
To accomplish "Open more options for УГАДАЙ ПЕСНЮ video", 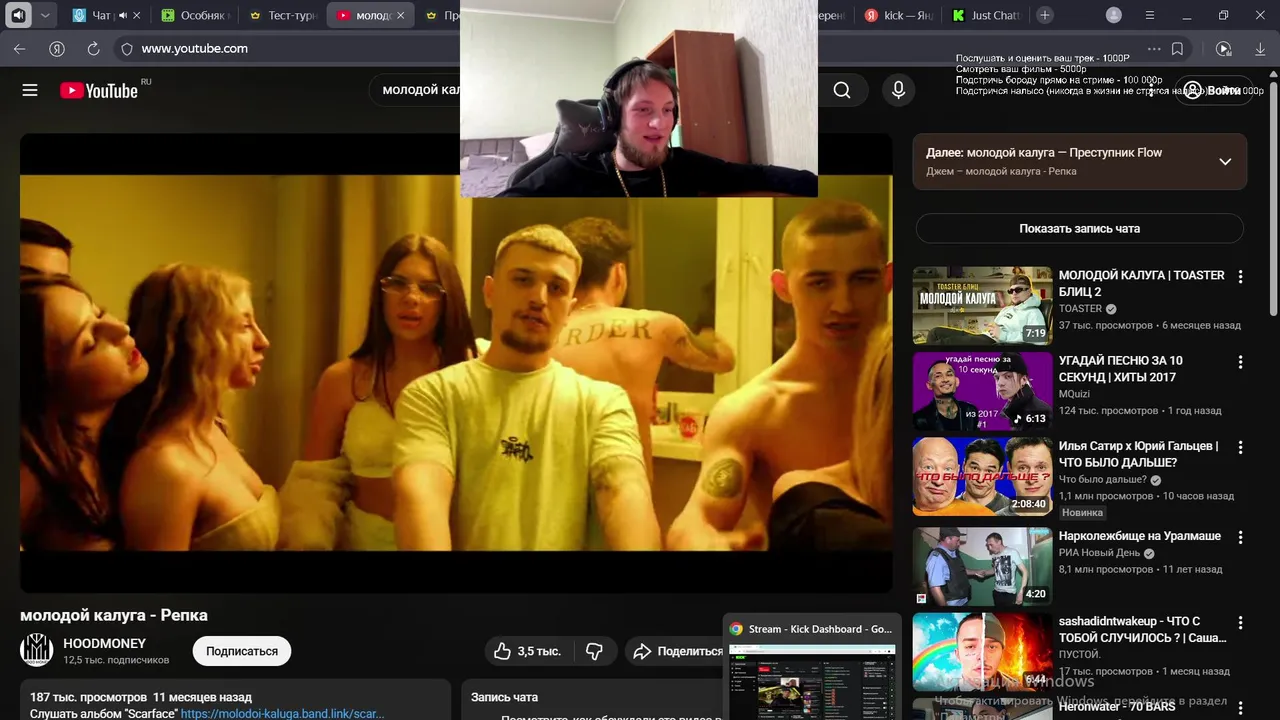I will point(1240,362).
